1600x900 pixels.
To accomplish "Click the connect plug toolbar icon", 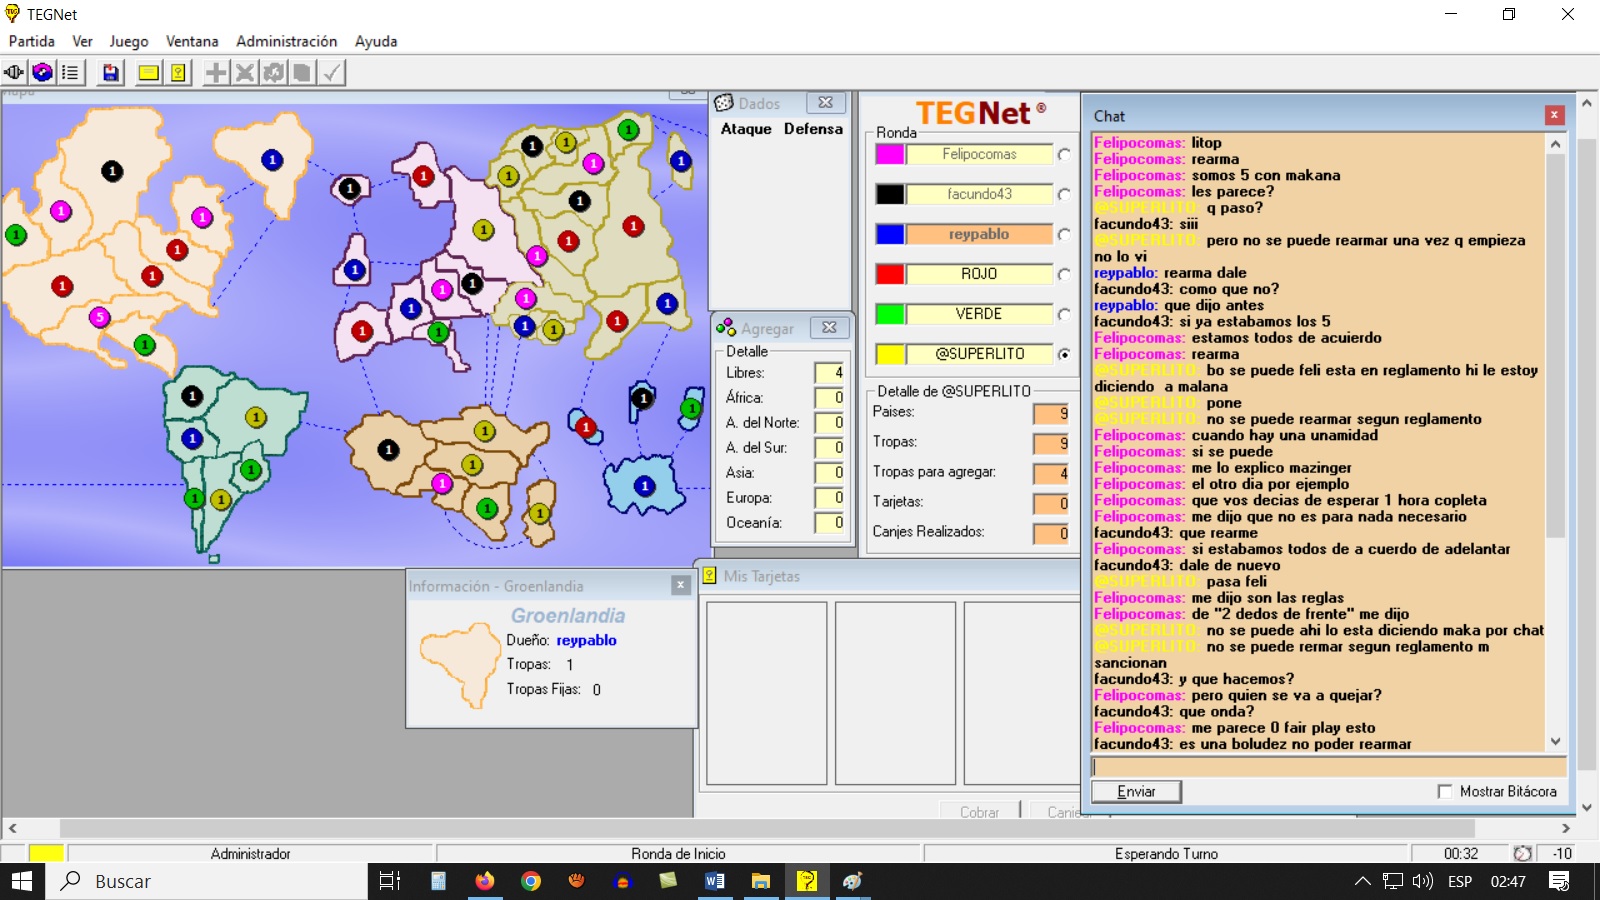I will [x=14, y=72].
